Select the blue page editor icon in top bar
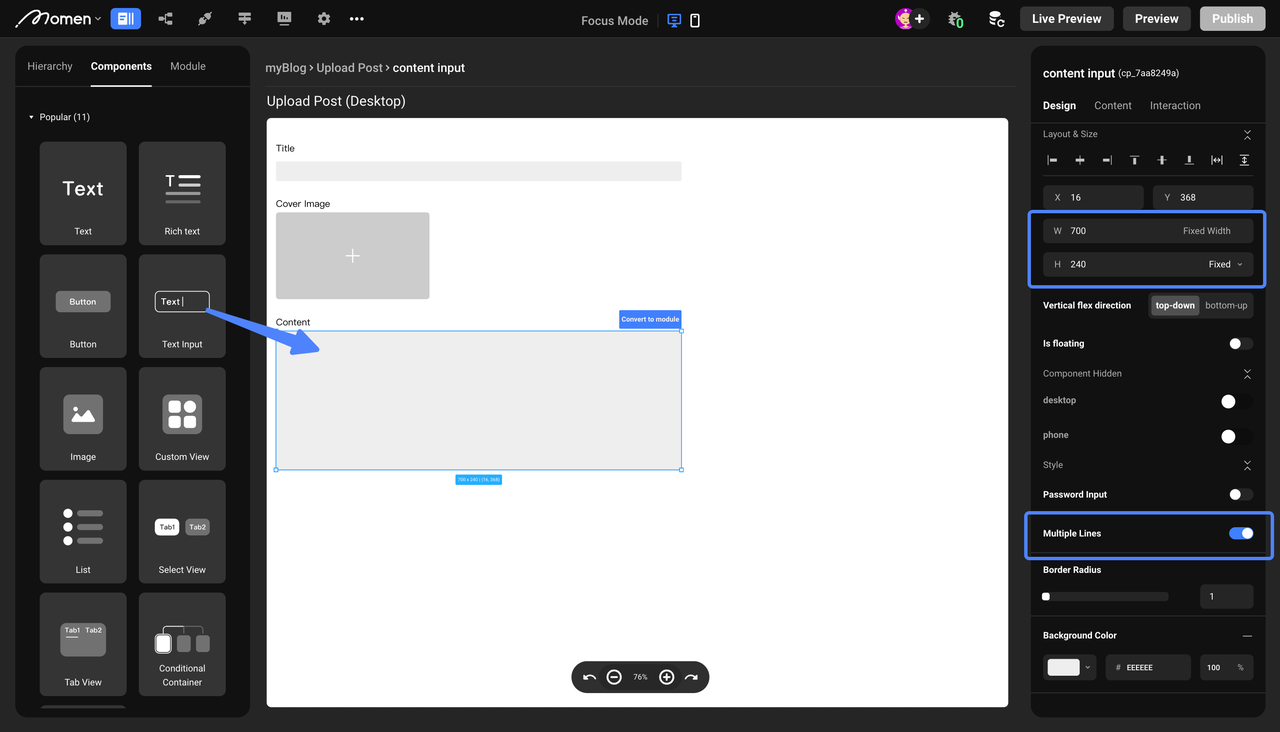Viewport: 1280px width, 732px height. tap(125, 18)
